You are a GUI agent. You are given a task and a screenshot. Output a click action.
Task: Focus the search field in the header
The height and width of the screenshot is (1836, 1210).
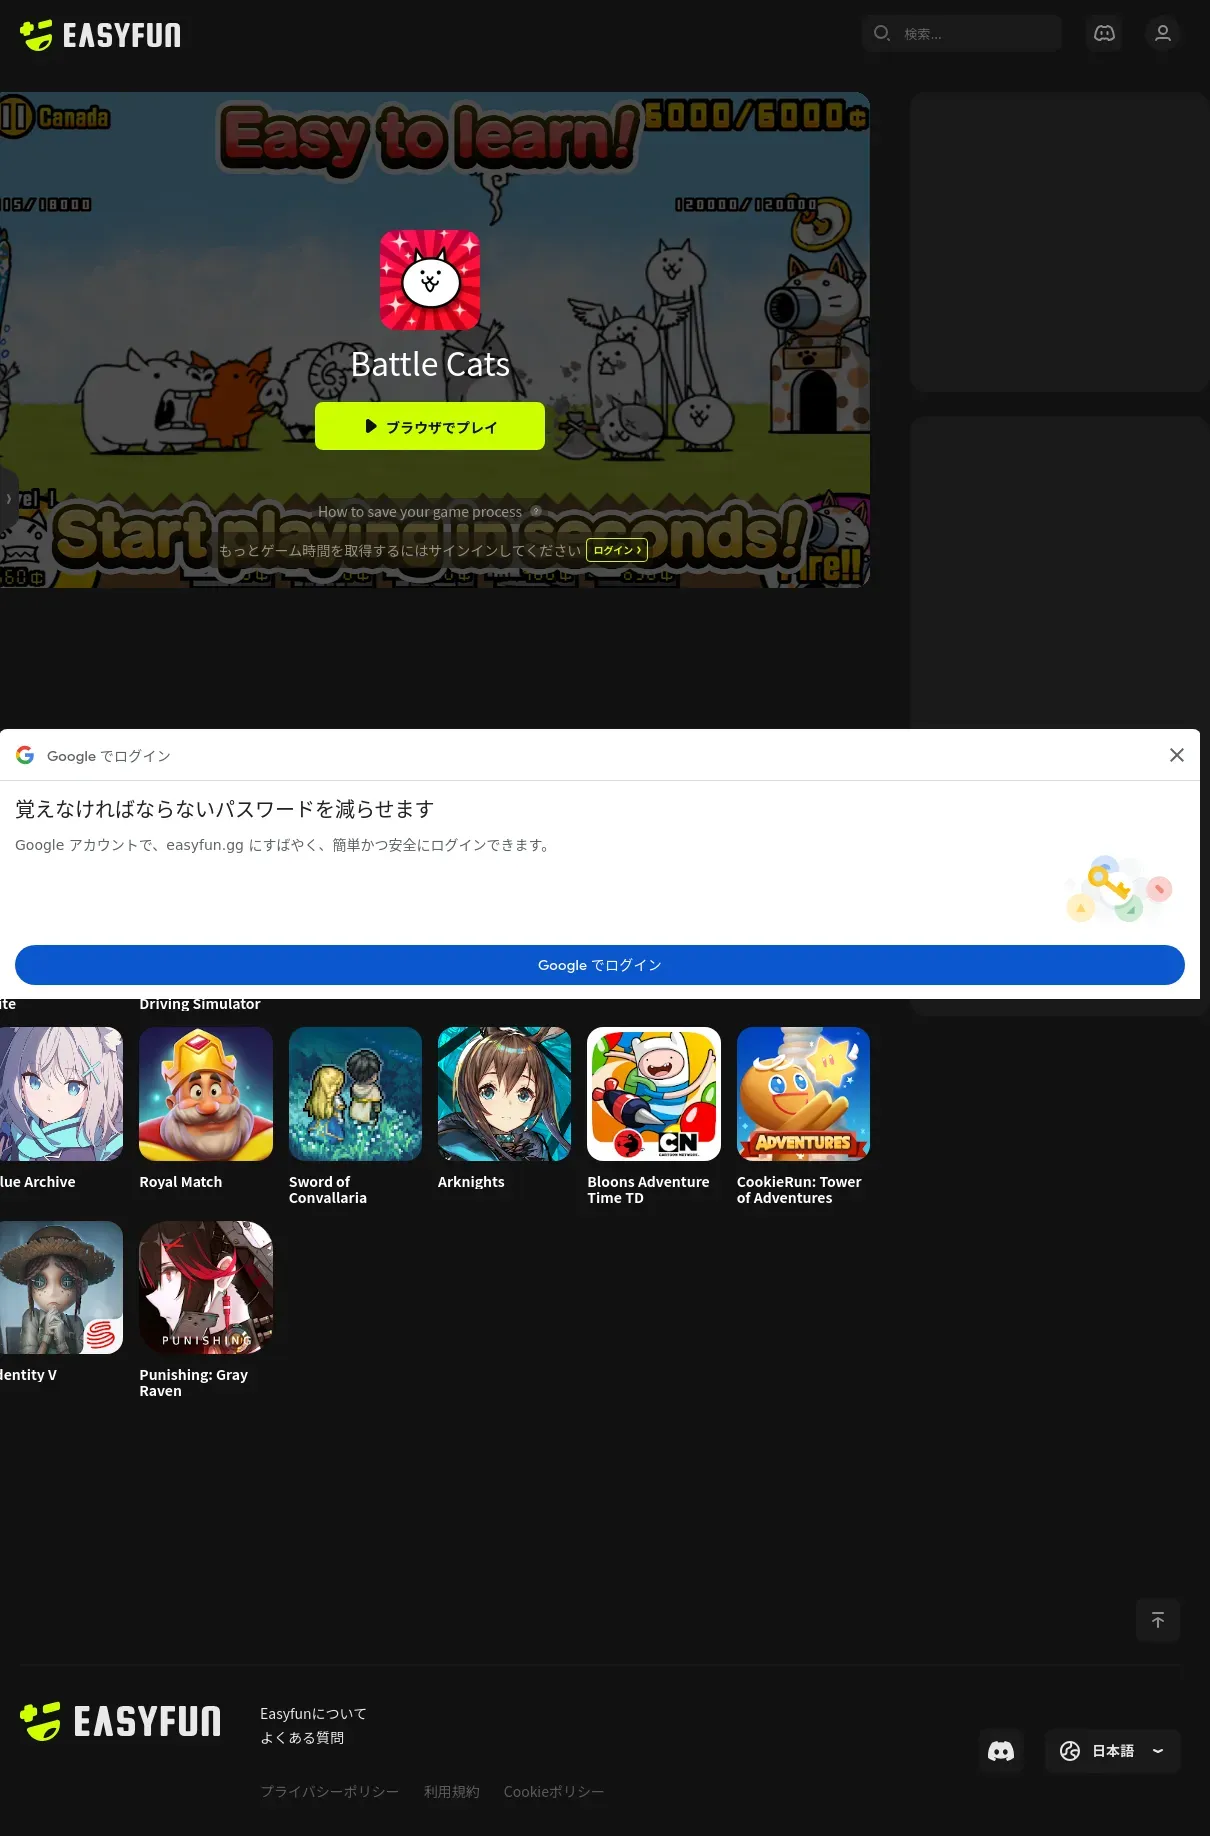tap(962, 33)
